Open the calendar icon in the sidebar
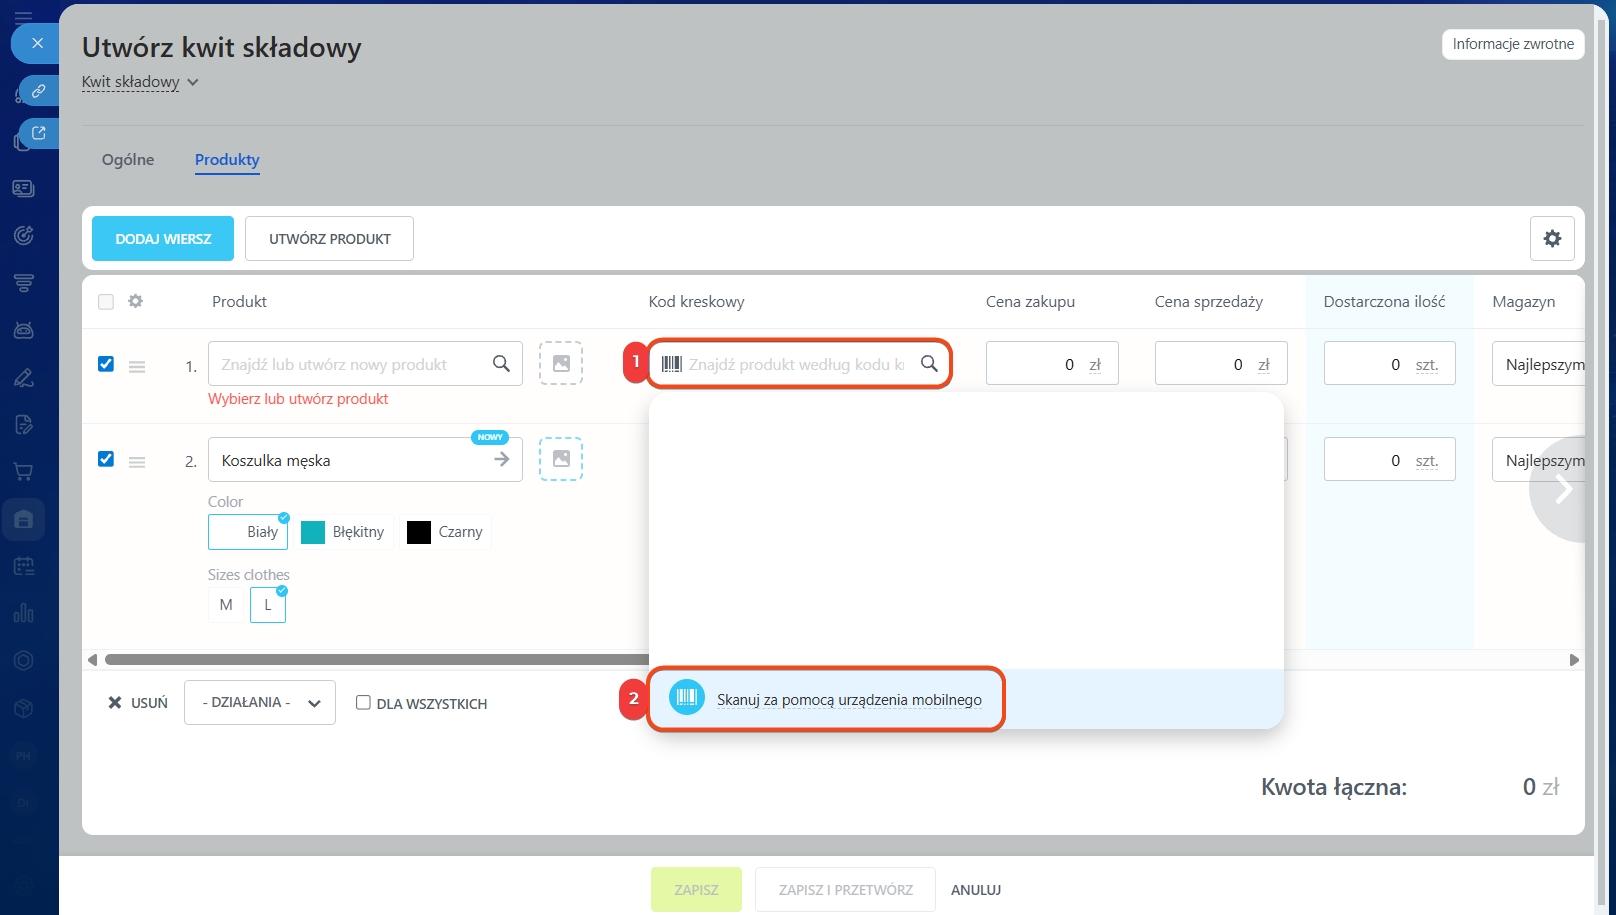This screenshot has width=1616, height=915. [24, 566]
